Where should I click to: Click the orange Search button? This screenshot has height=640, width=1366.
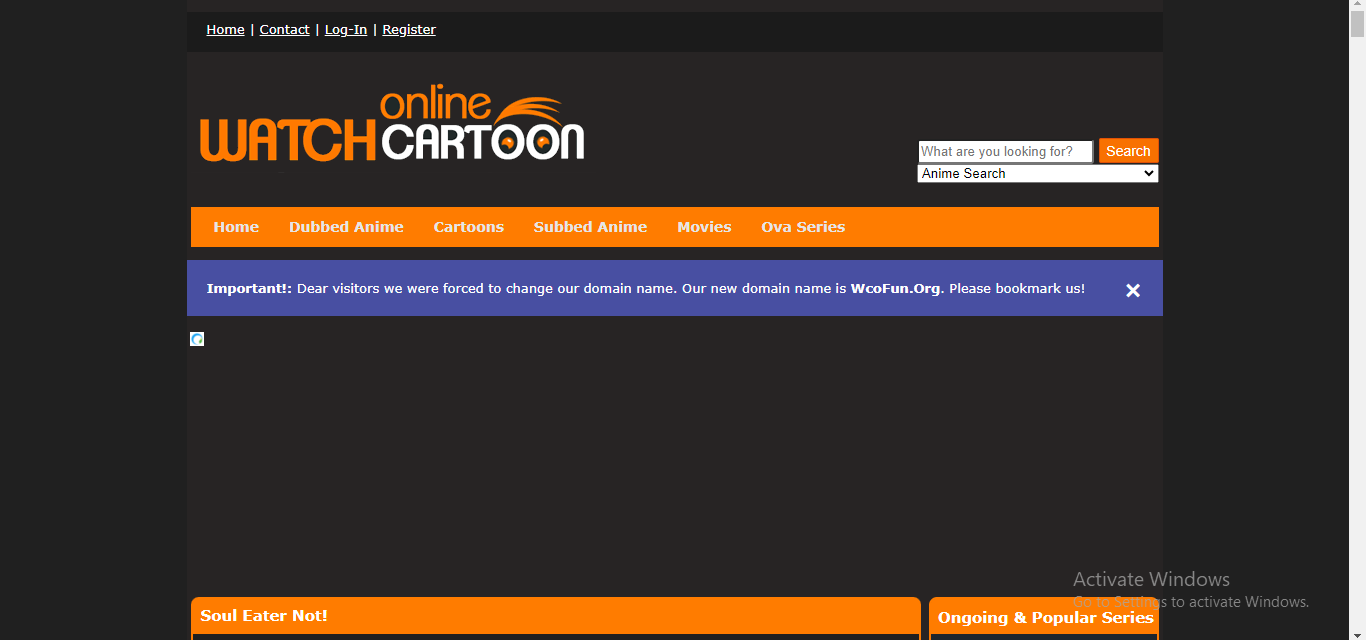tap(1128, 151)
